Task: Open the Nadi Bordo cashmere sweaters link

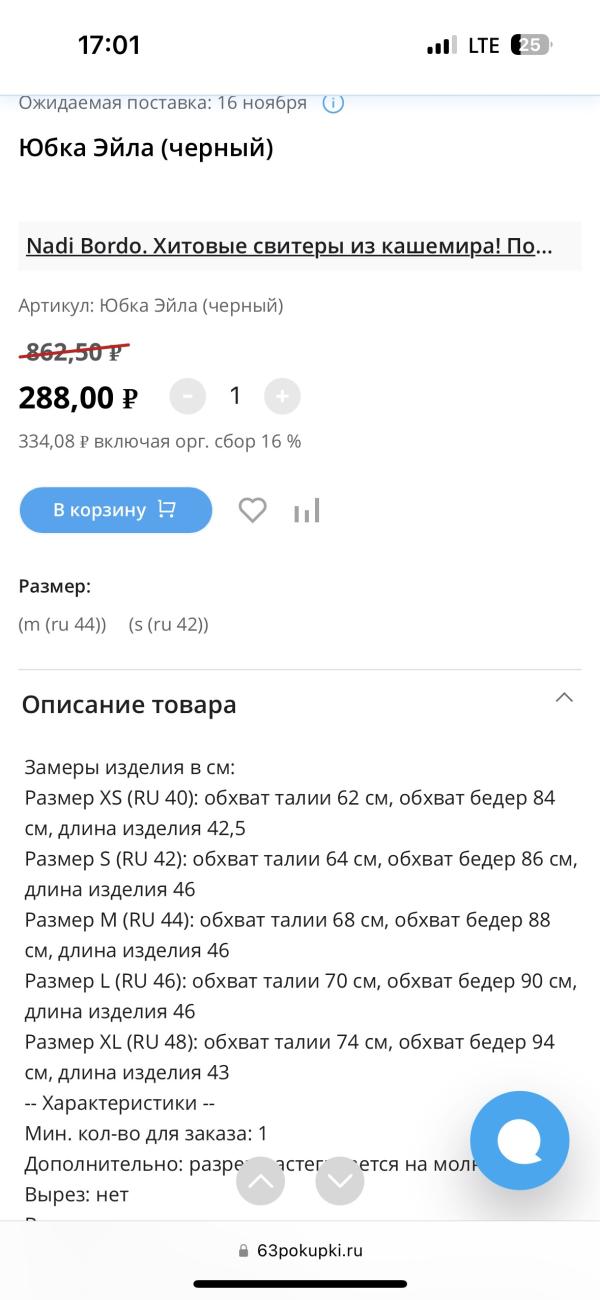Action: coord(289,246)
